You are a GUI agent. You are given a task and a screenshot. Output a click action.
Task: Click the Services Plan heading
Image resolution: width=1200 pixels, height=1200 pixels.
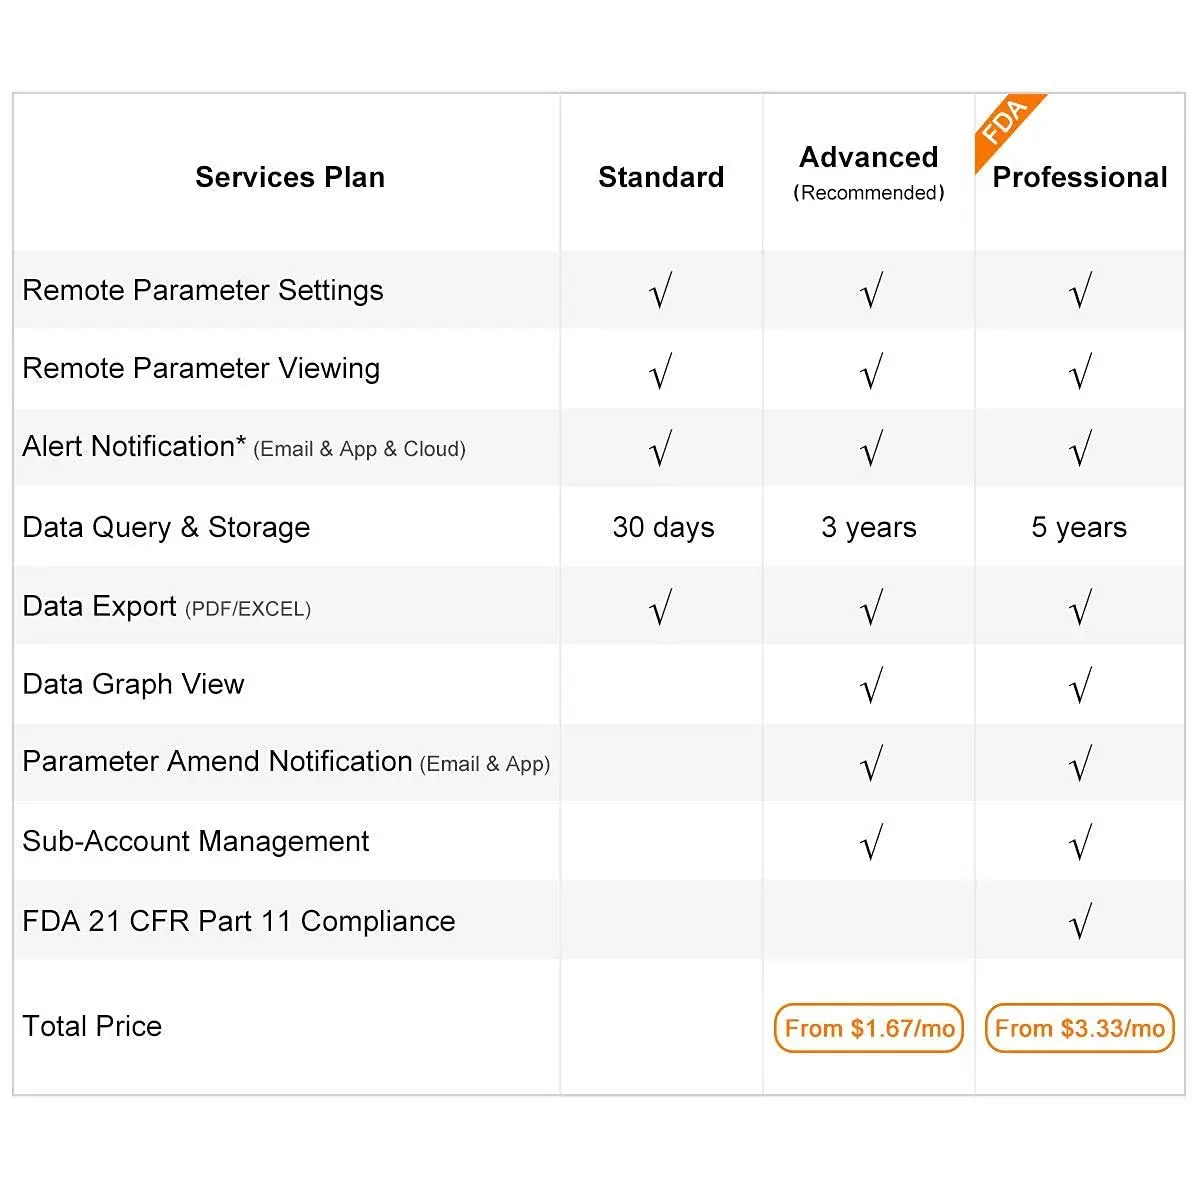[290, 177]
